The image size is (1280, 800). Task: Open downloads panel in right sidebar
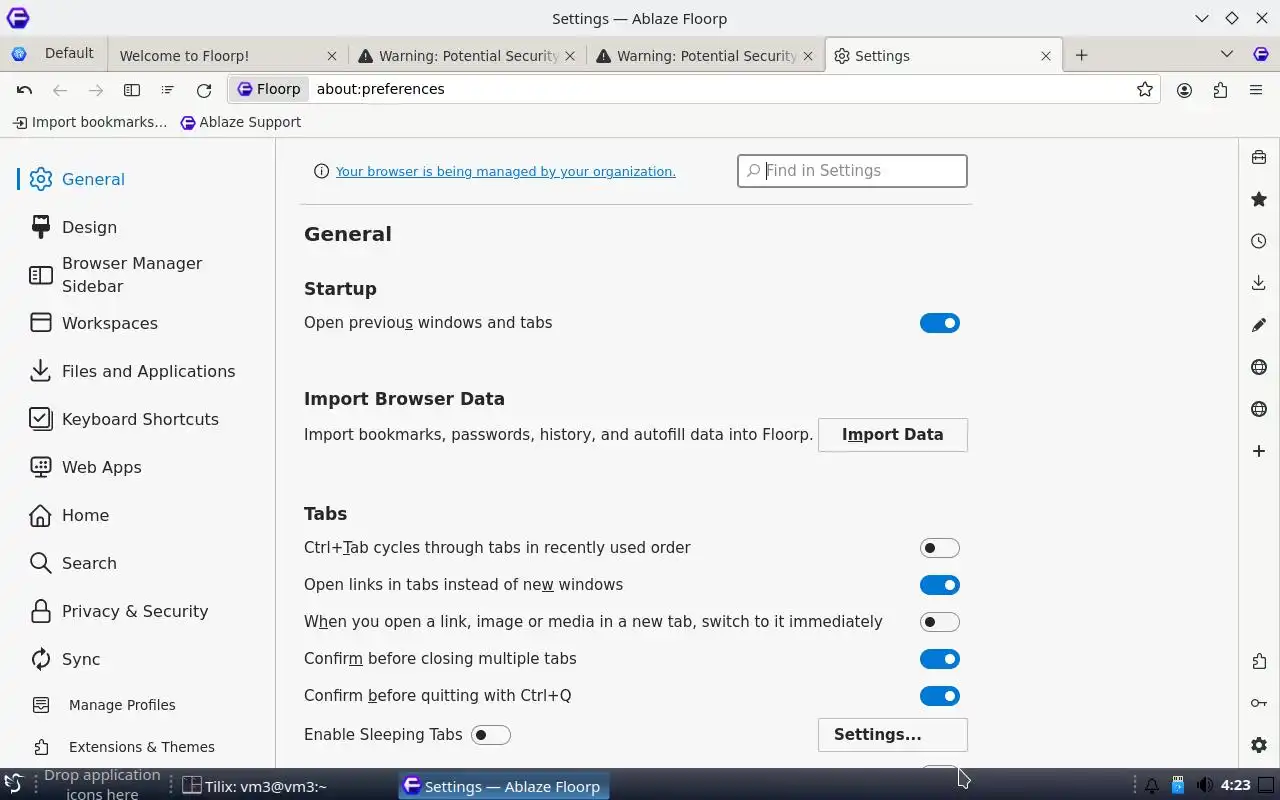pyautogui.click(x=1259, y=283)
